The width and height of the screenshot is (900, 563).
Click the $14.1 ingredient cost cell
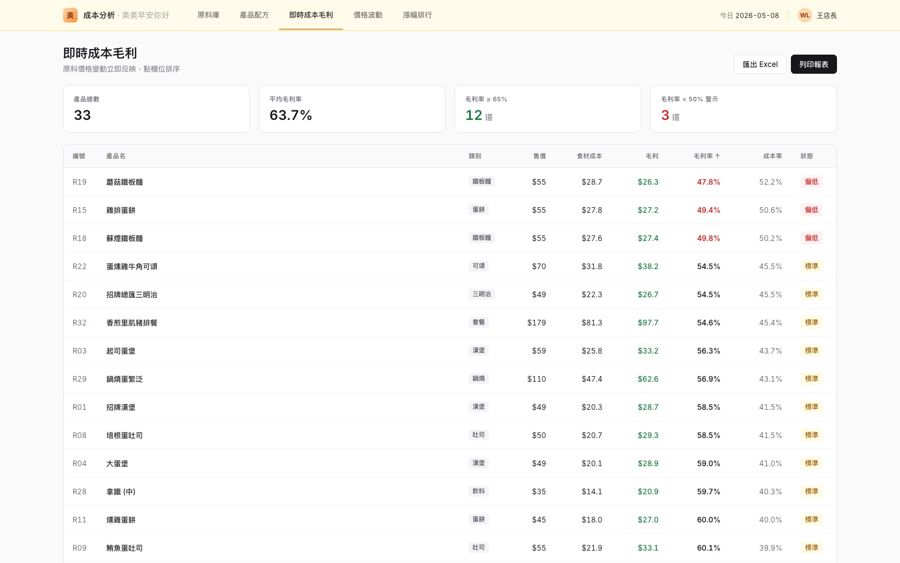point(592,491)
